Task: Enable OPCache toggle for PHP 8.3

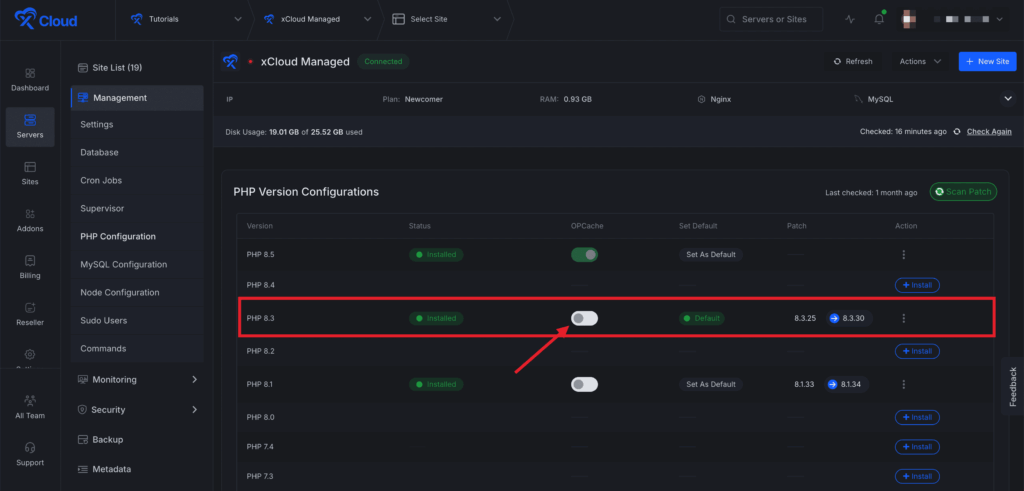Action: coord(584,318)
